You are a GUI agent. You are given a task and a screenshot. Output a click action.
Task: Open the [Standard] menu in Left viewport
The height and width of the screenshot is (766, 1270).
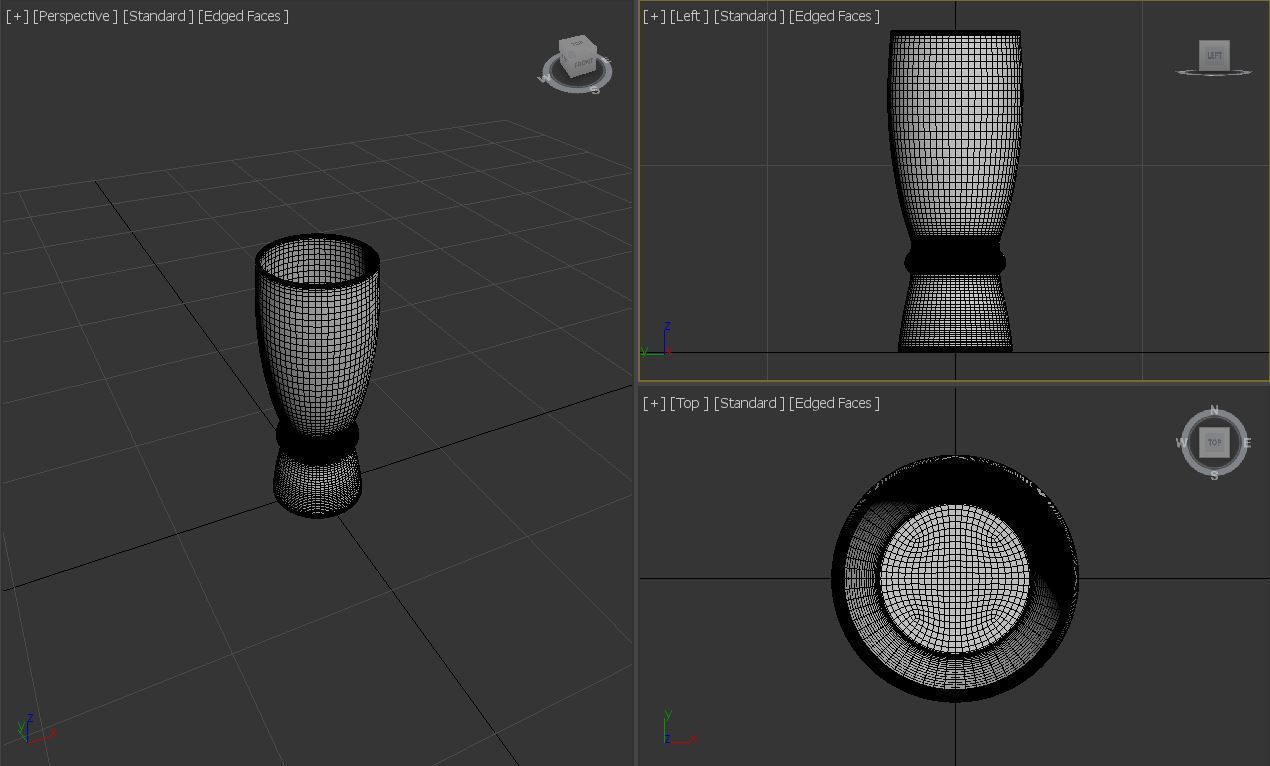coord(749,16)
